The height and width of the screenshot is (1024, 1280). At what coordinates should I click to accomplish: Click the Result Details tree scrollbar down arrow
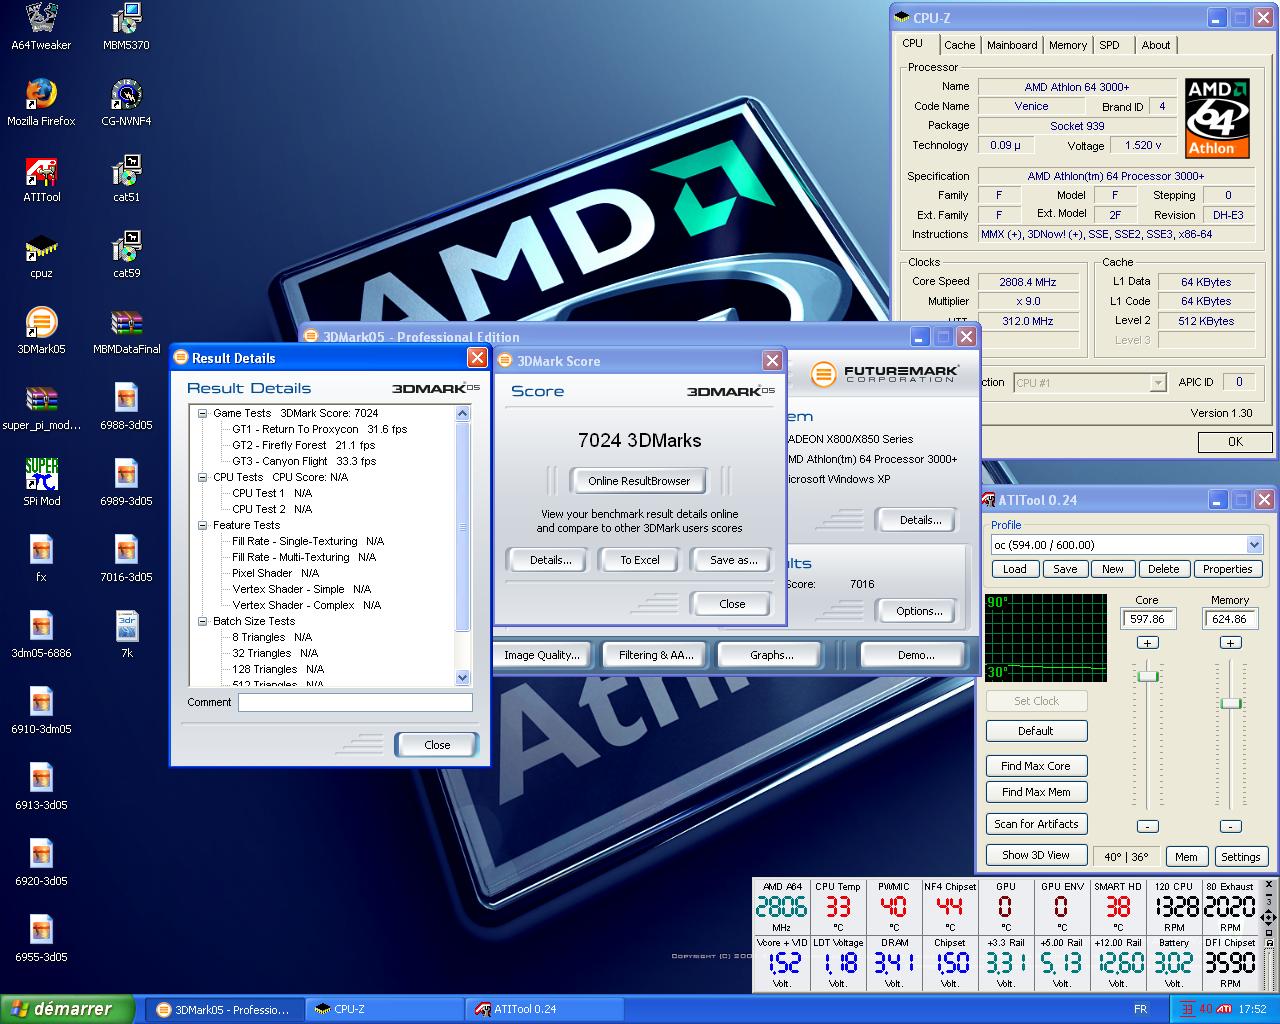point(462,678)
